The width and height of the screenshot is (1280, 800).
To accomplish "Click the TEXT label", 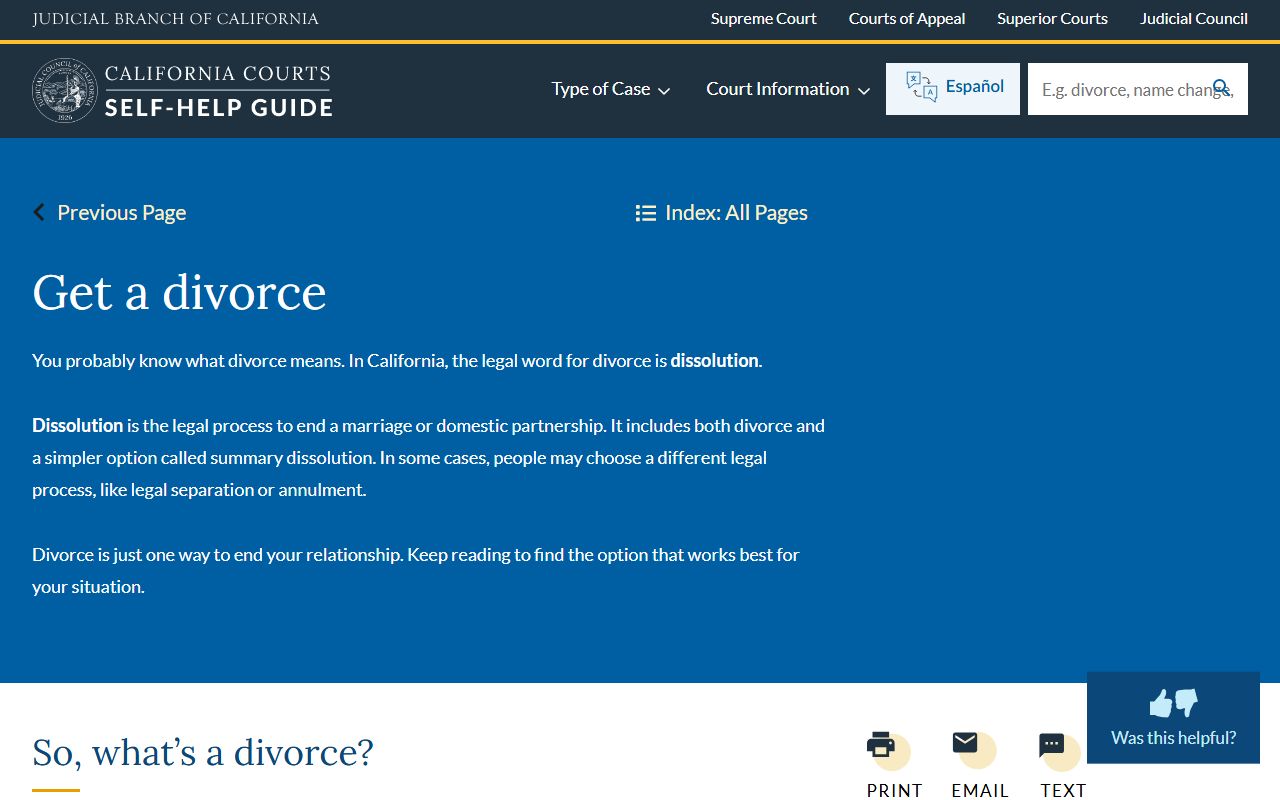I will click(1063, 790).
